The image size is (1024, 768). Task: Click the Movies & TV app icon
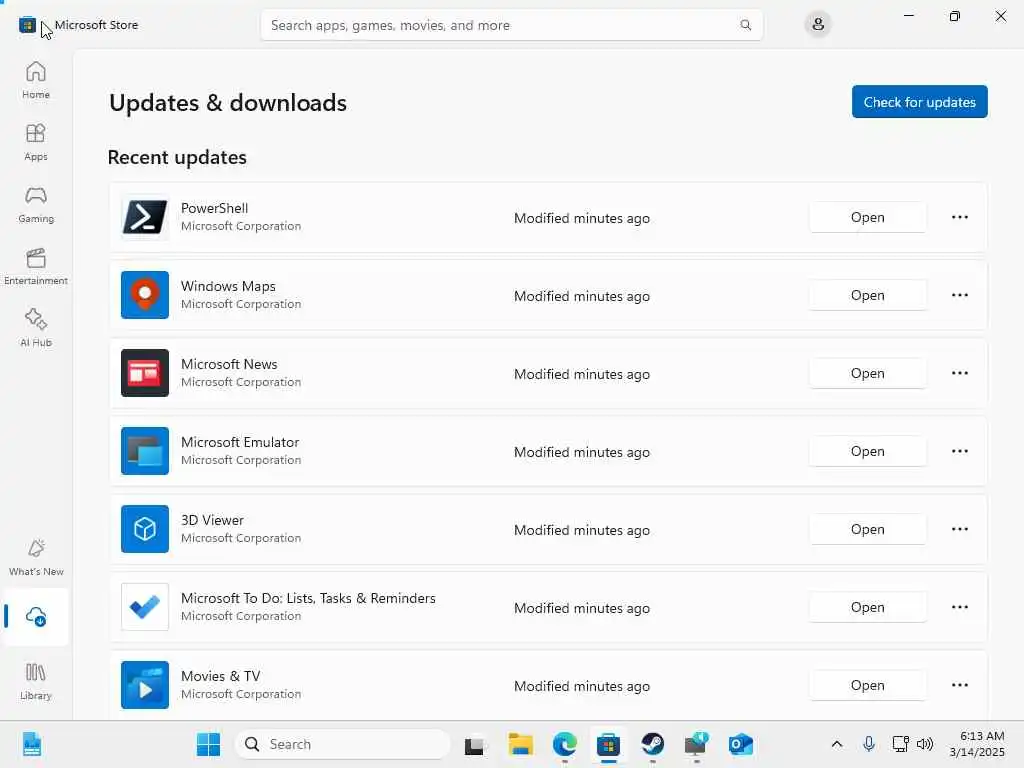click(145, 685)
